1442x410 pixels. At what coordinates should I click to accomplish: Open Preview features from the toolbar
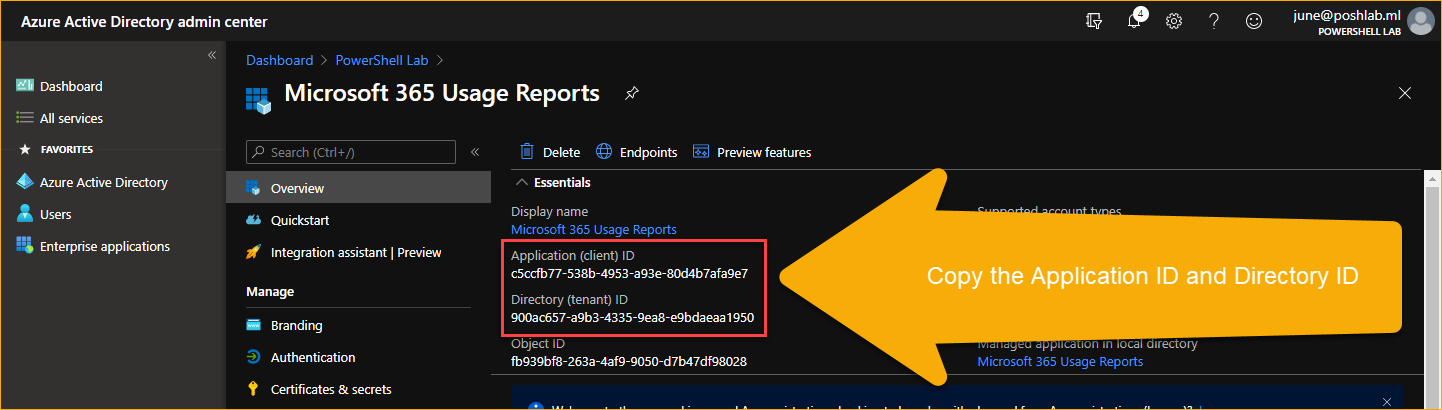(x=752, y=152)
